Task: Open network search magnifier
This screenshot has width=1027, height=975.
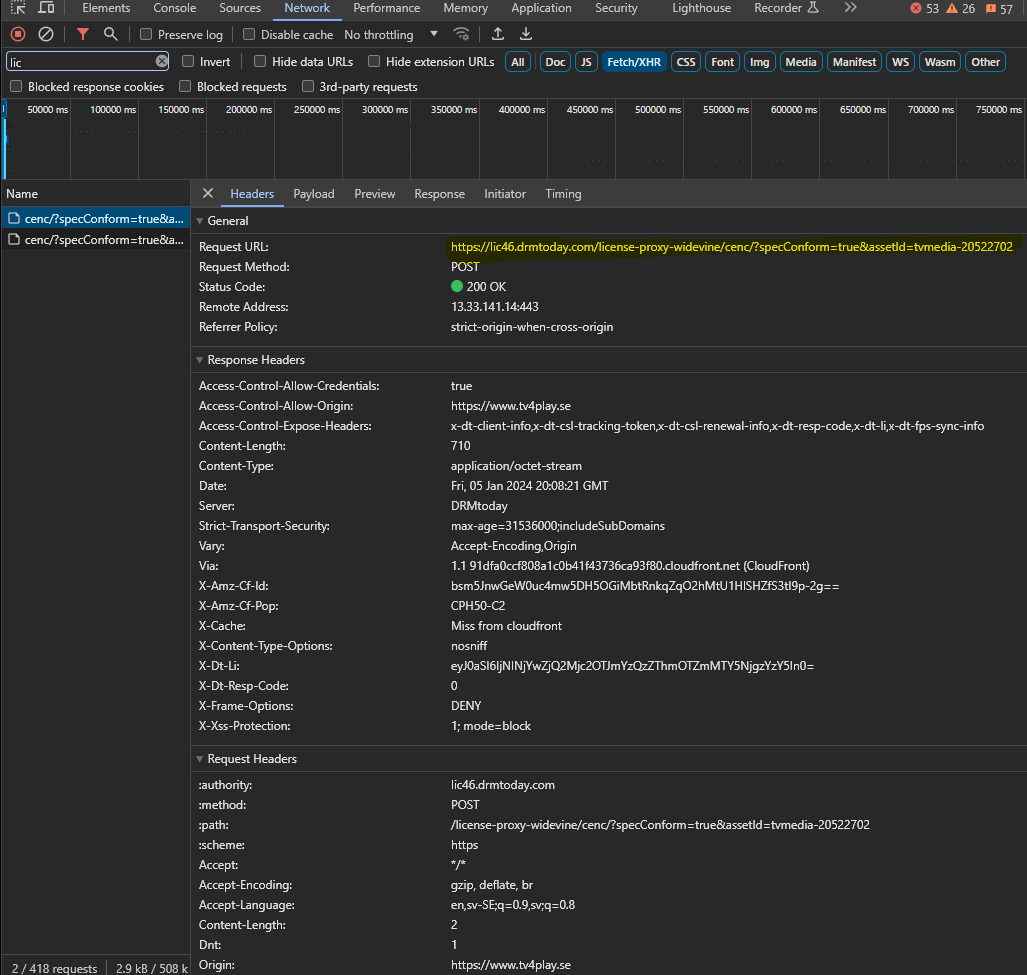Action: 110,34
